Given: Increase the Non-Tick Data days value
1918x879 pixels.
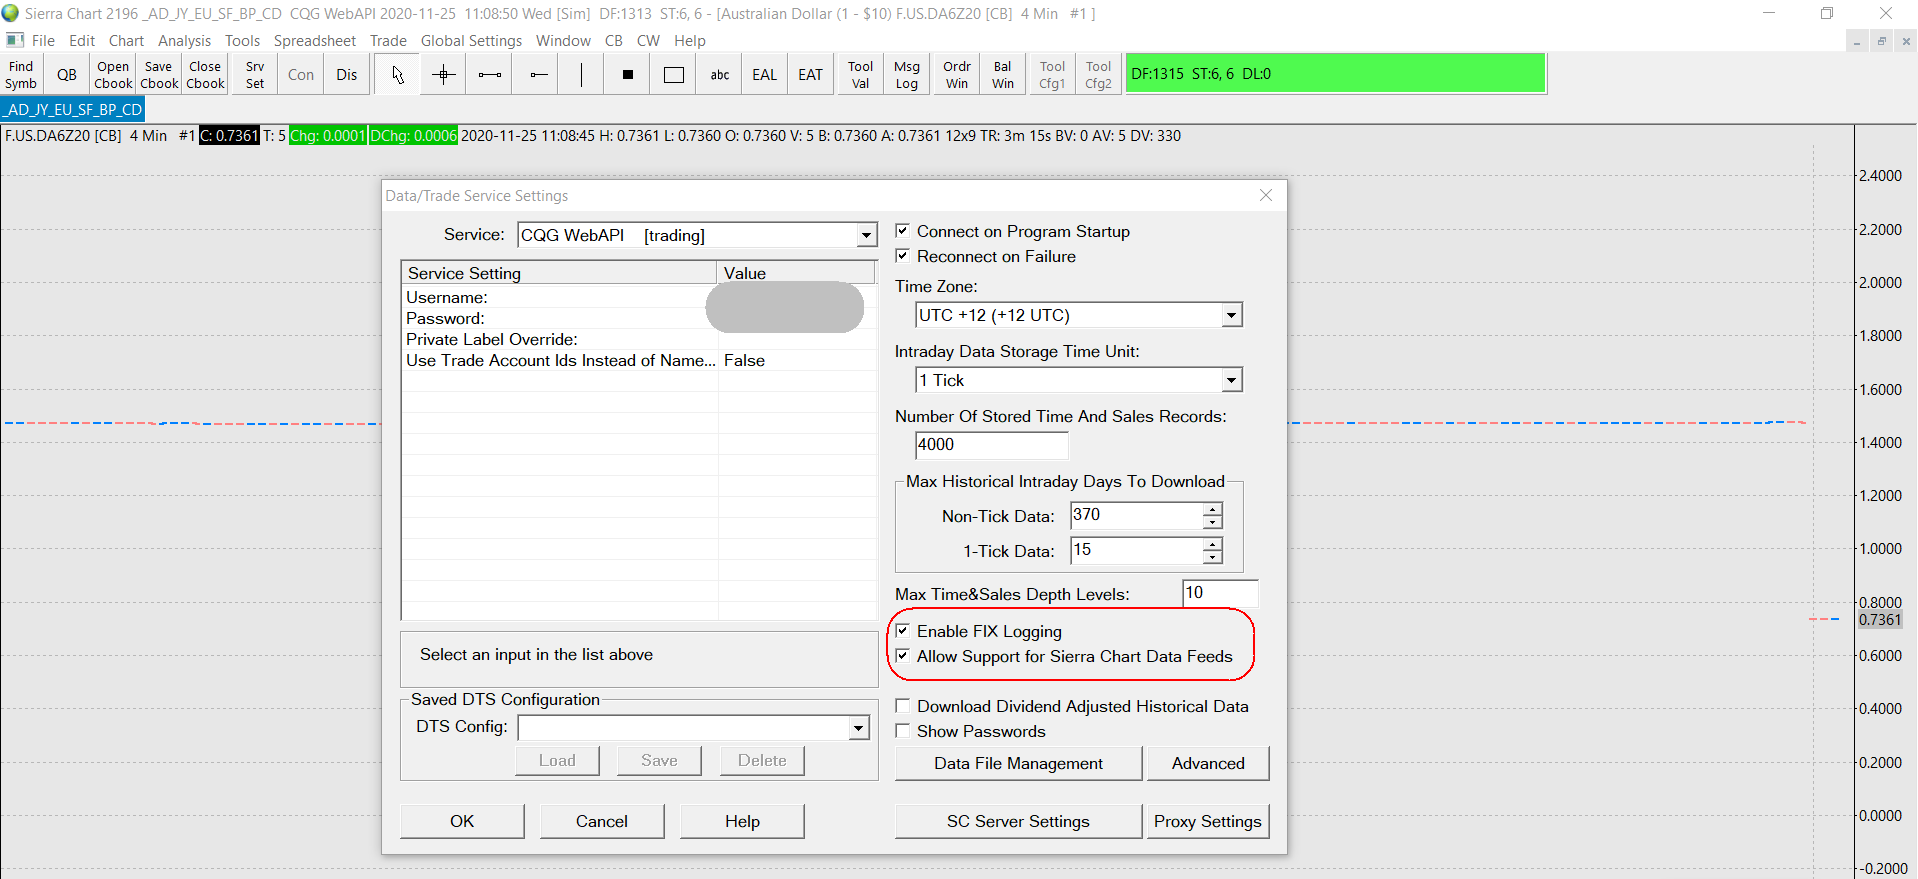Looking at the screenshot, I should point(1213,509).
